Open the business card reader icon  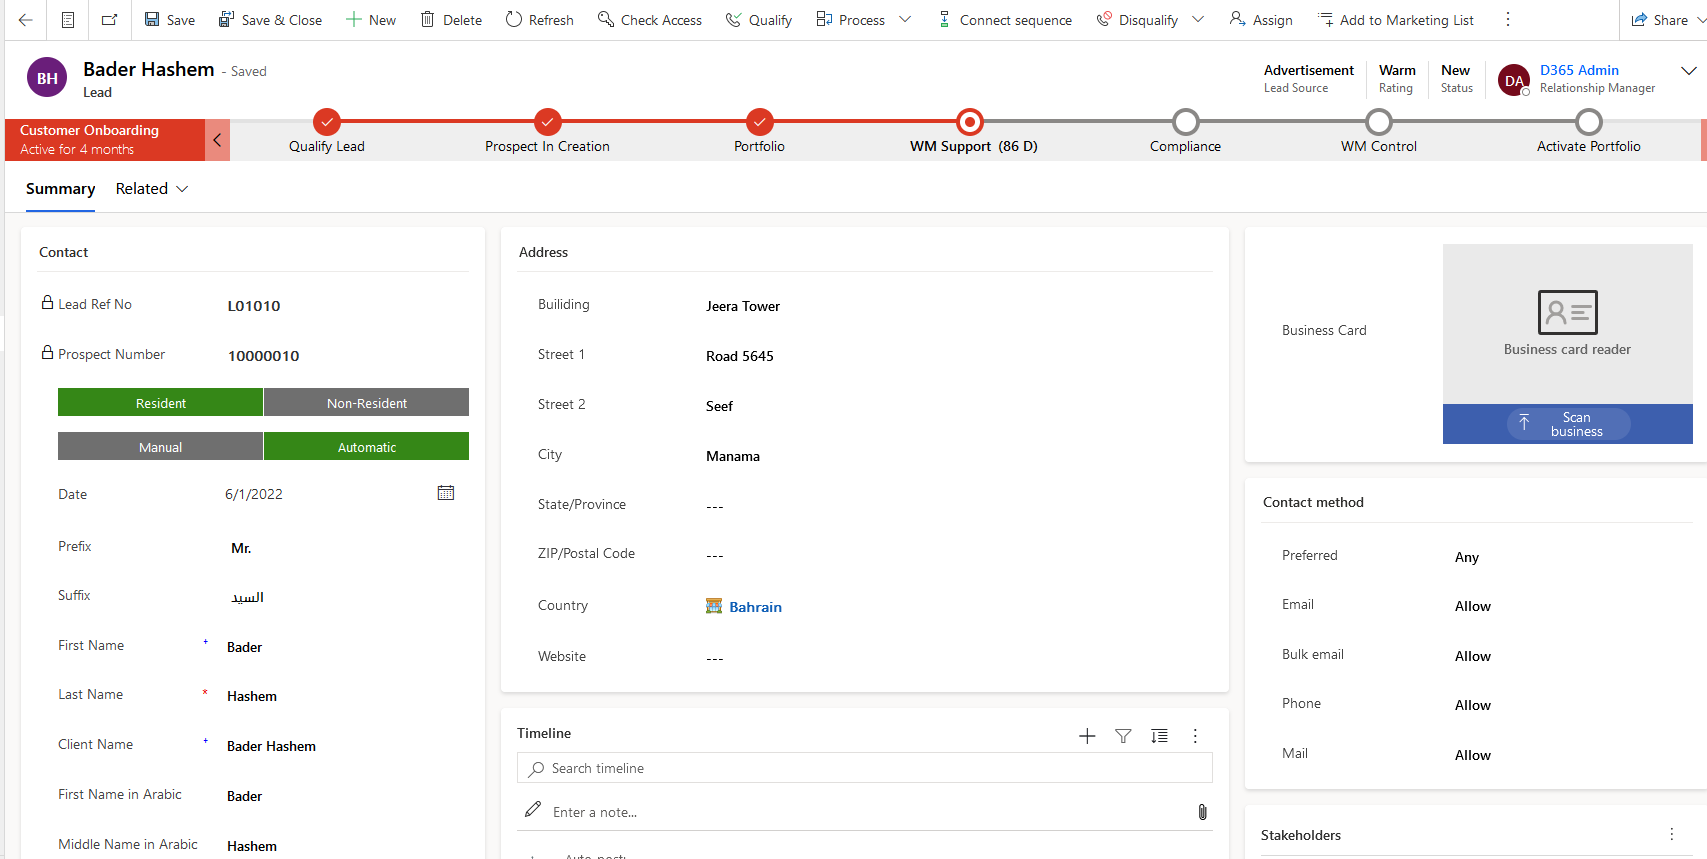(1567, 312)
